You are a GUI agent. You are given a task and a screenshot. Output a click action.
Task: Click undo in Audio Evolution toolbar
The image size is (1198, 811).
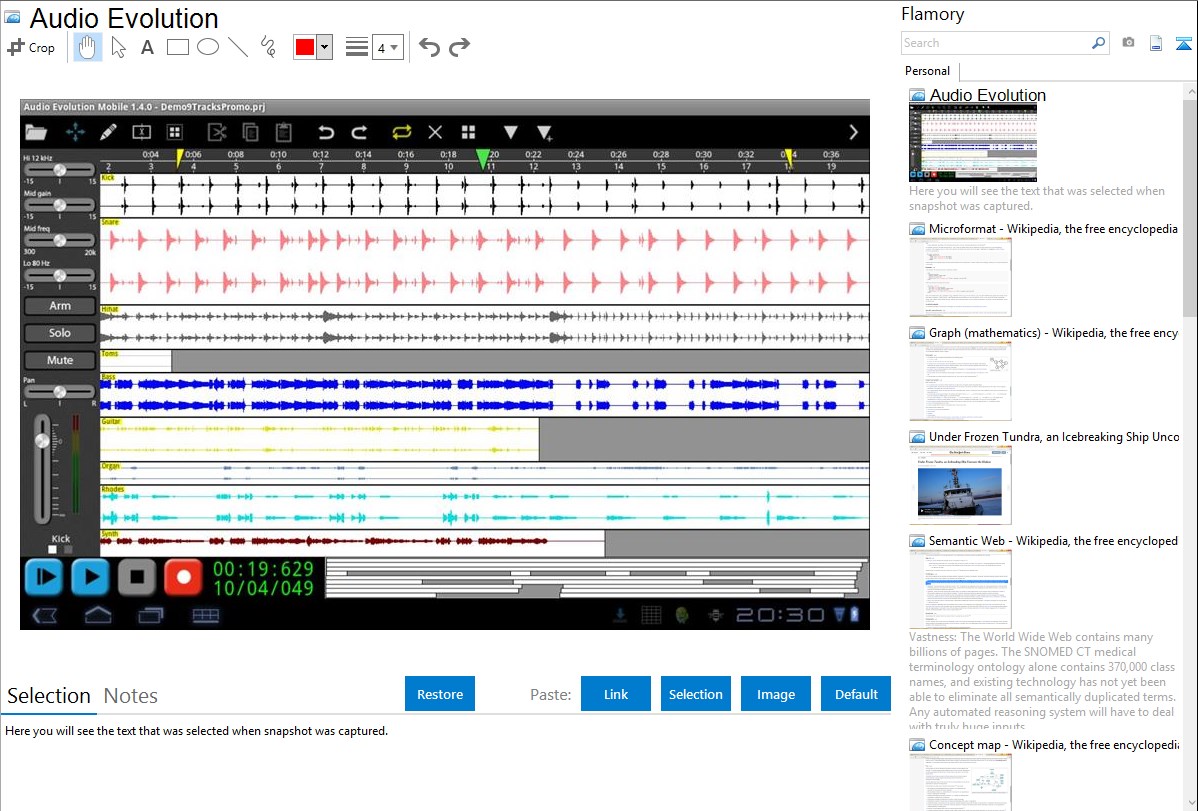326,132
